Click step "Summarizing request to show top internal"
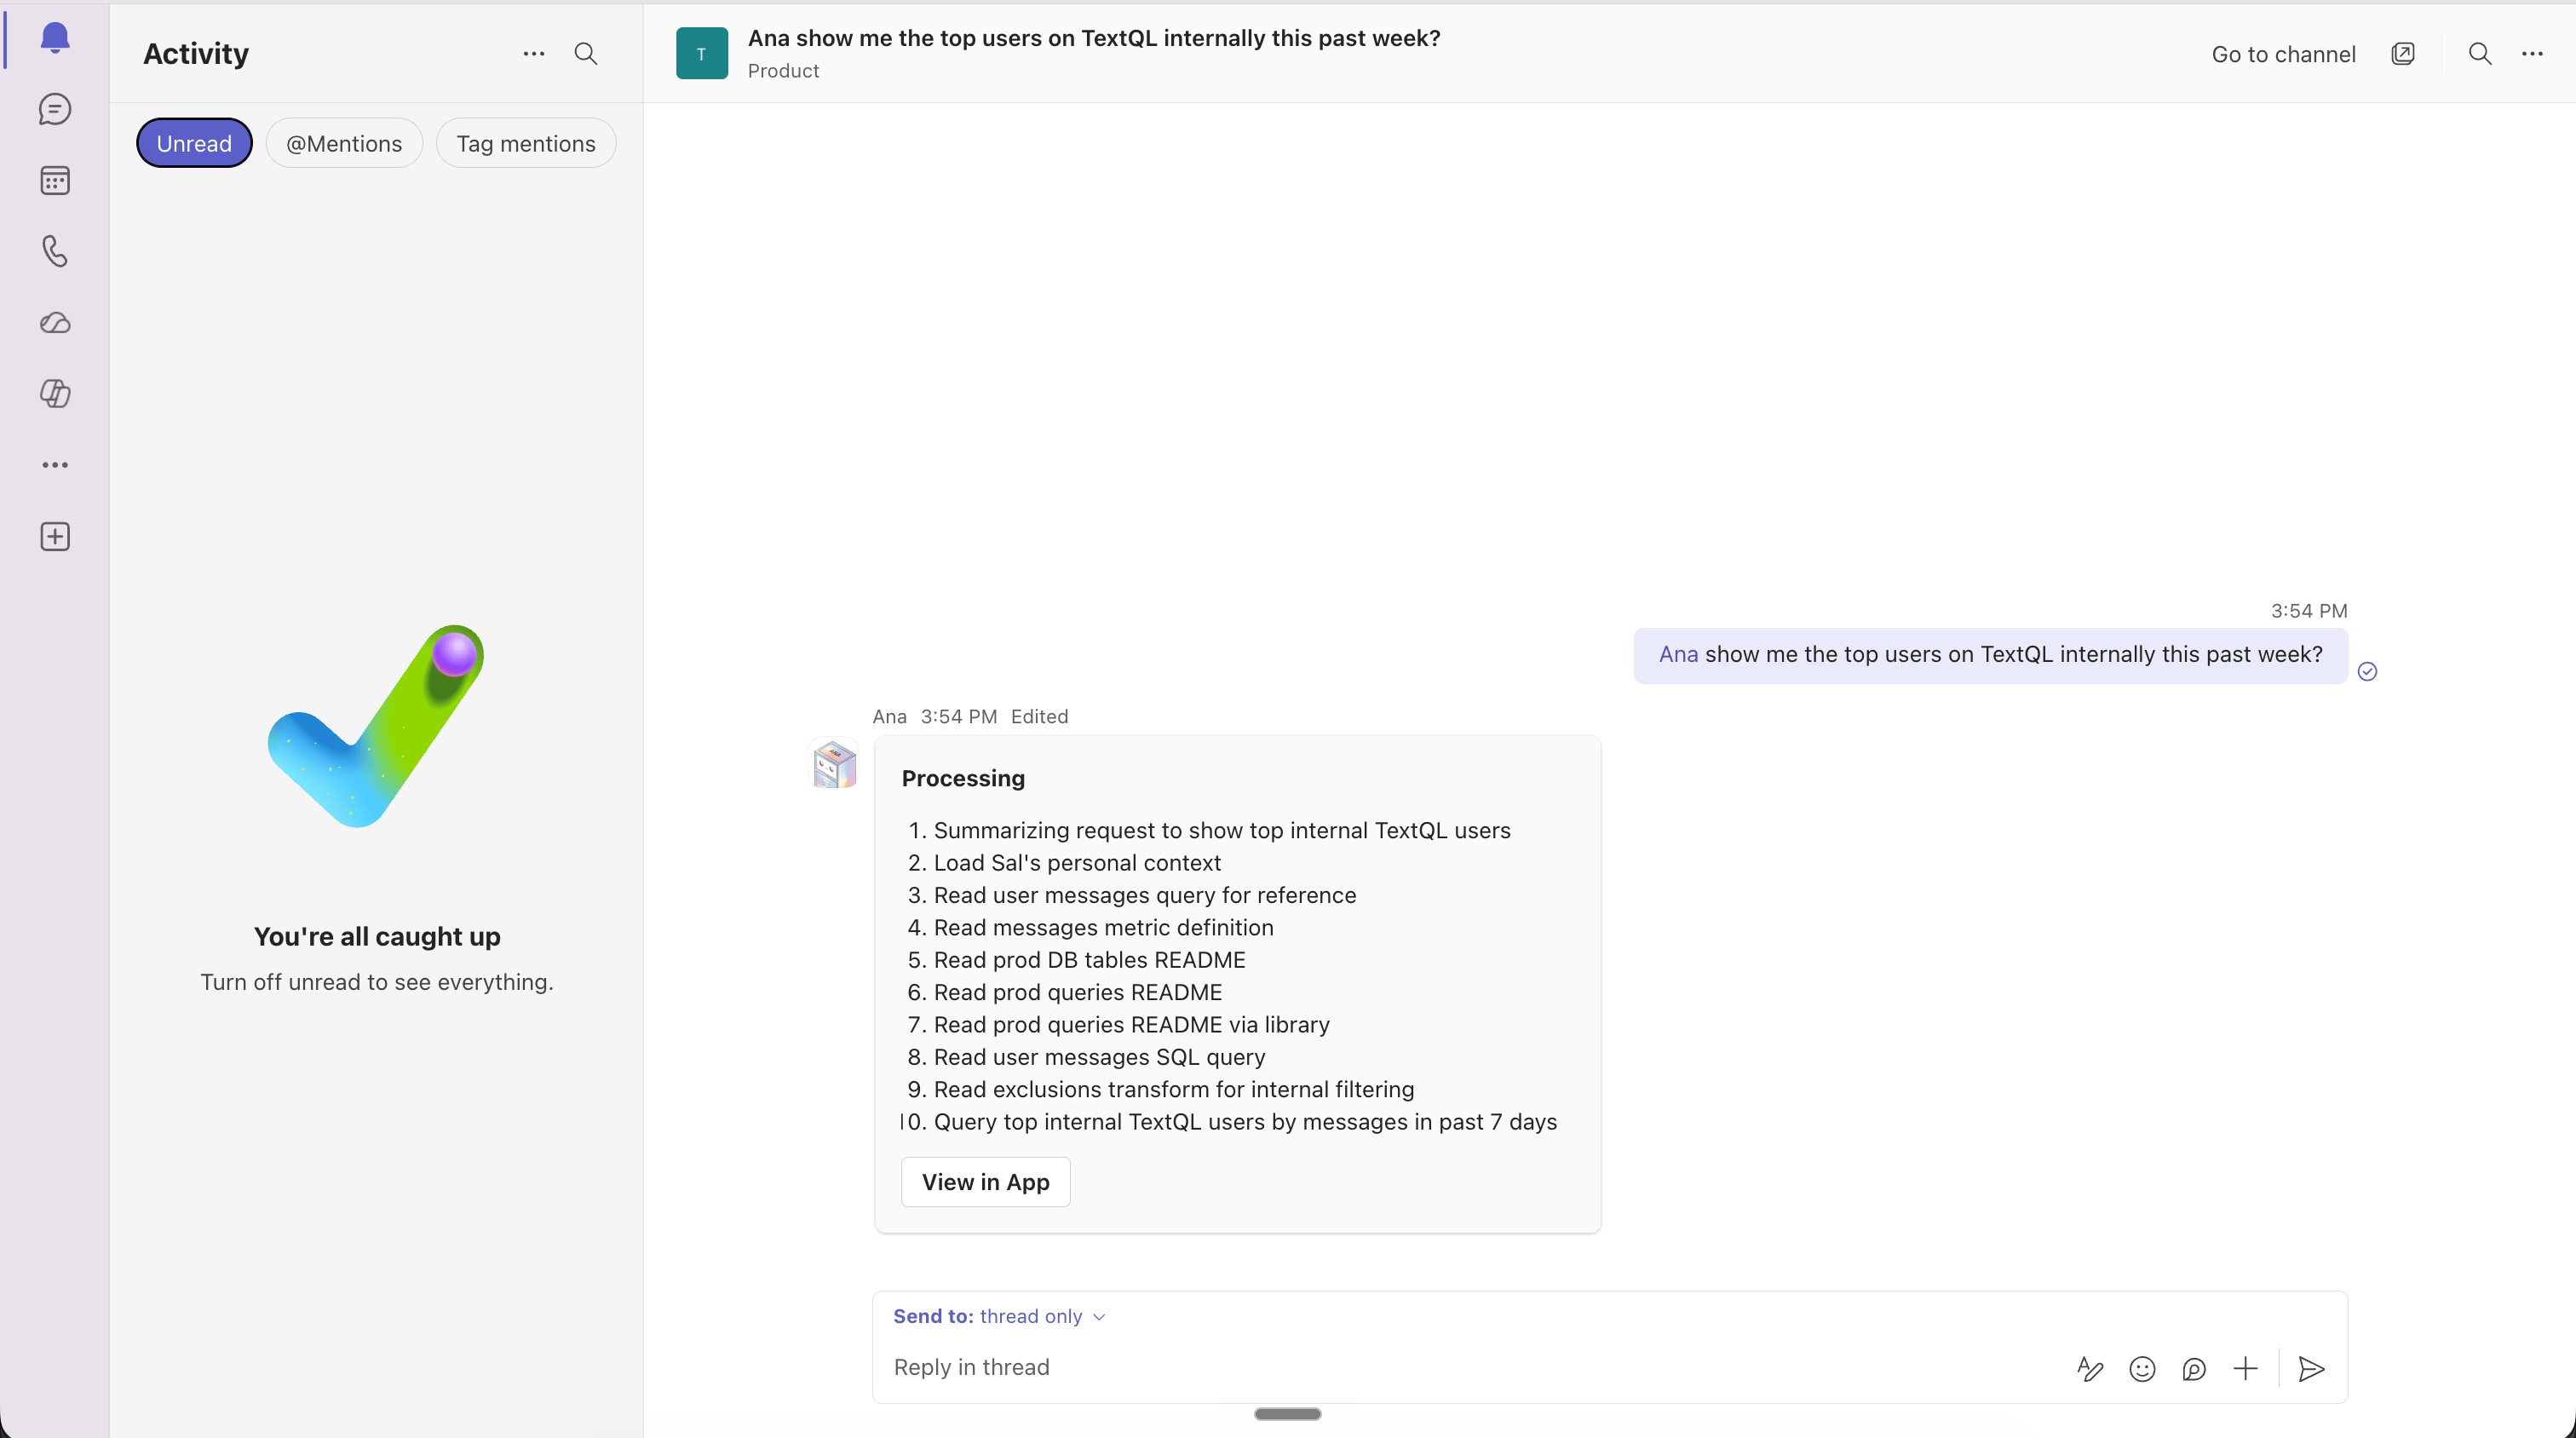 (1222, 830)
